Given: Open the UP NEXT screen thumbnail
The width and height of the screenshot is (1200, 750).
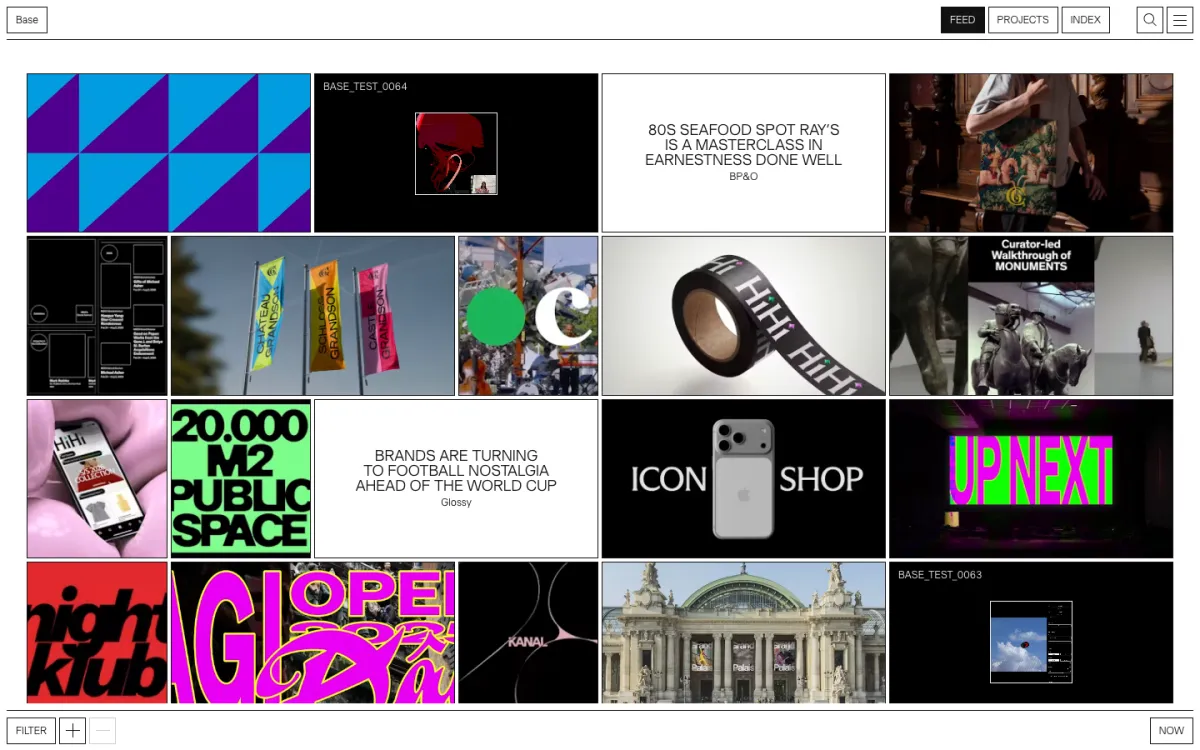Looking at the screenshot, I should pyautogui.click(x=1031, y=479).
